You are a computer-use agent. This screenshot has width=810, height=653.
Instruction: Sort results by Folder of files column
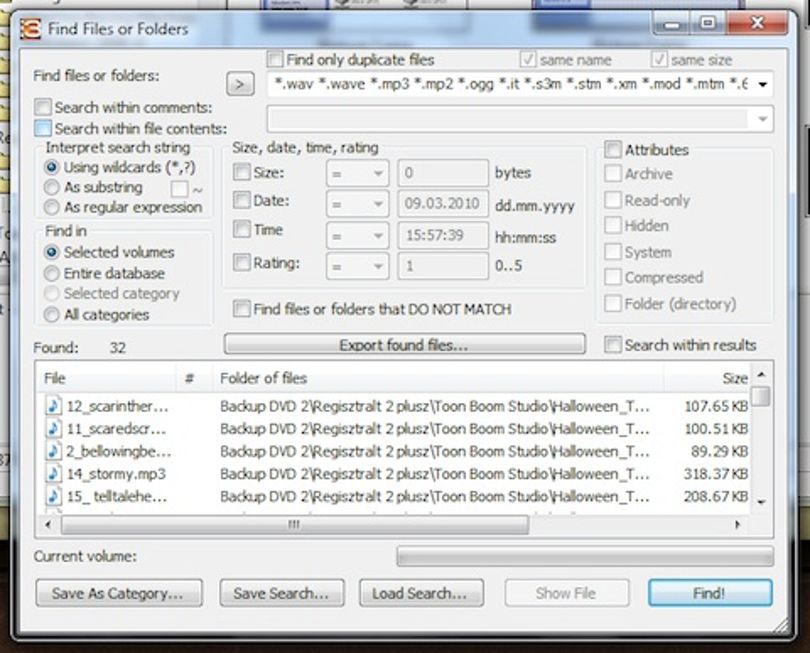[x=438, y=378]
